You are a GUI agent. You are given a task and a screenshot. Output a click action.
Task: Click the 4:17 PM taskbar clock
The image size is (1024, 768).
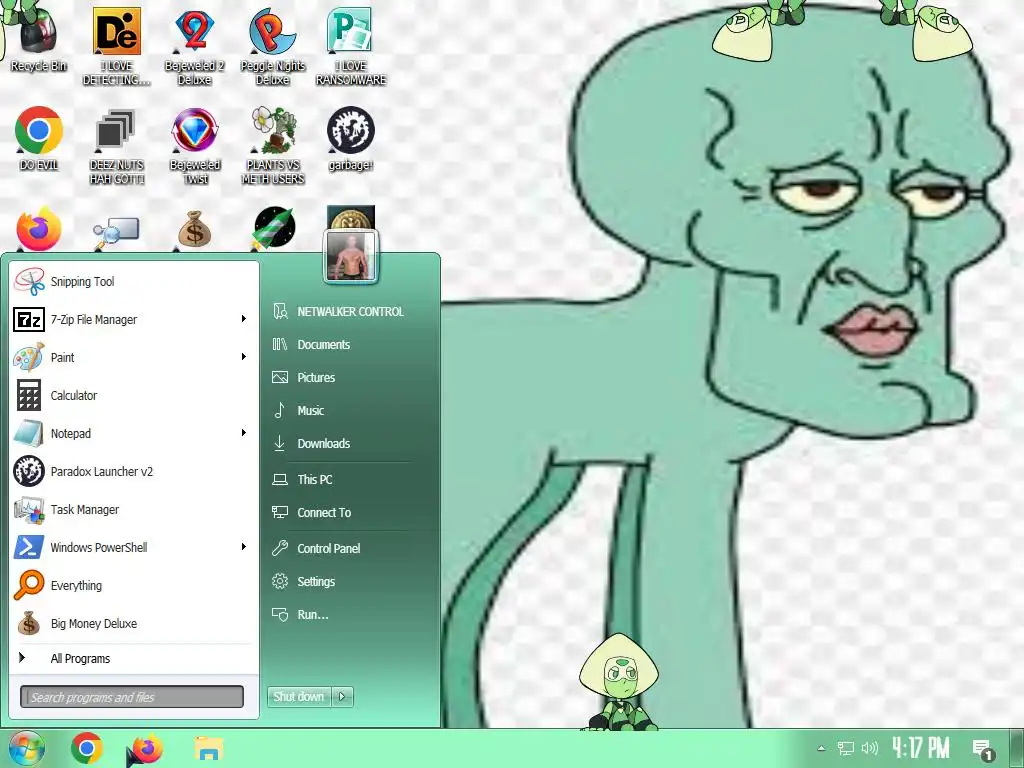click(x=920, y=748)
